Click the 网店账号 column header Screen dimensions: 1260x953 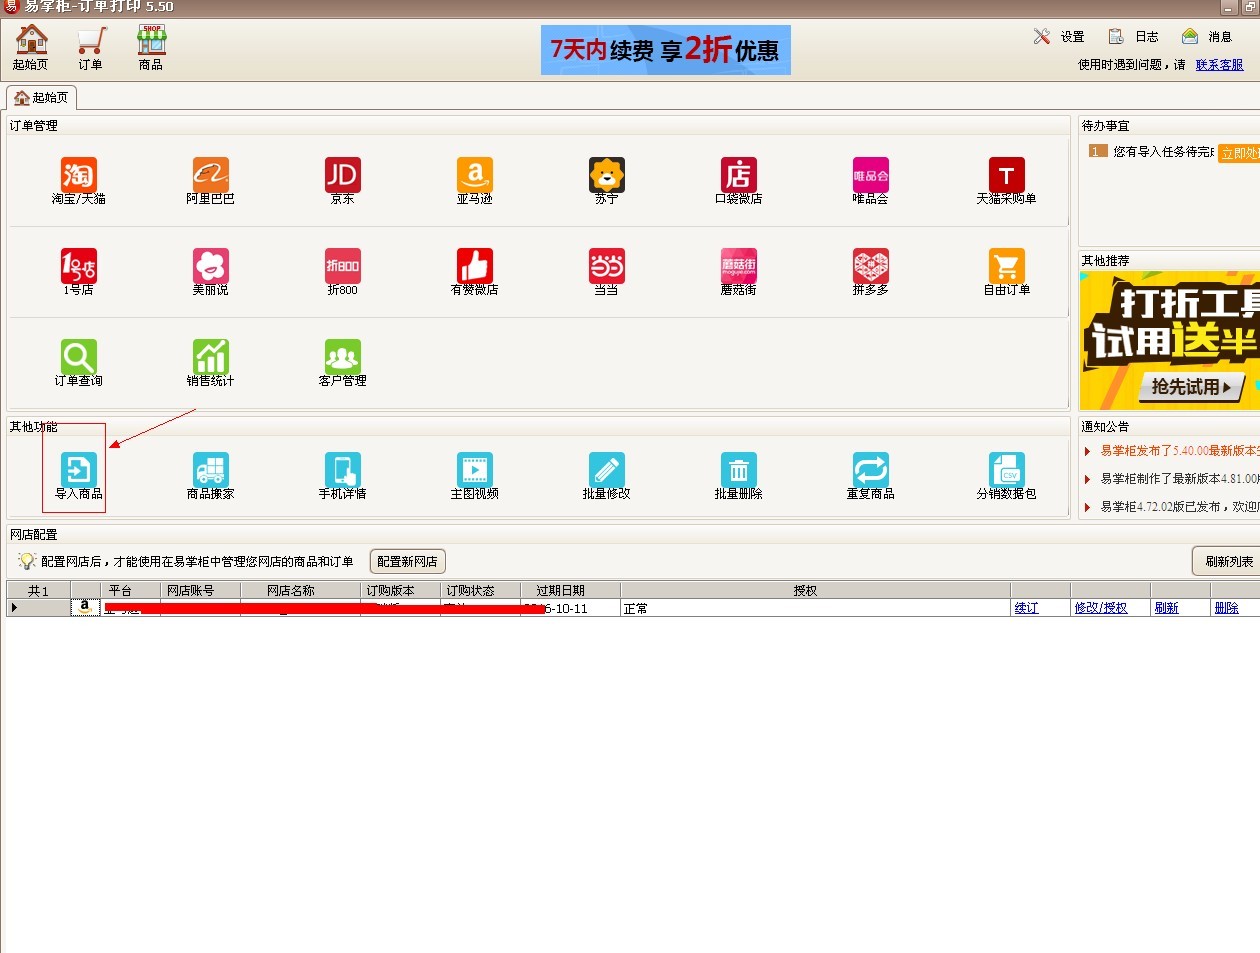(200, 591)
